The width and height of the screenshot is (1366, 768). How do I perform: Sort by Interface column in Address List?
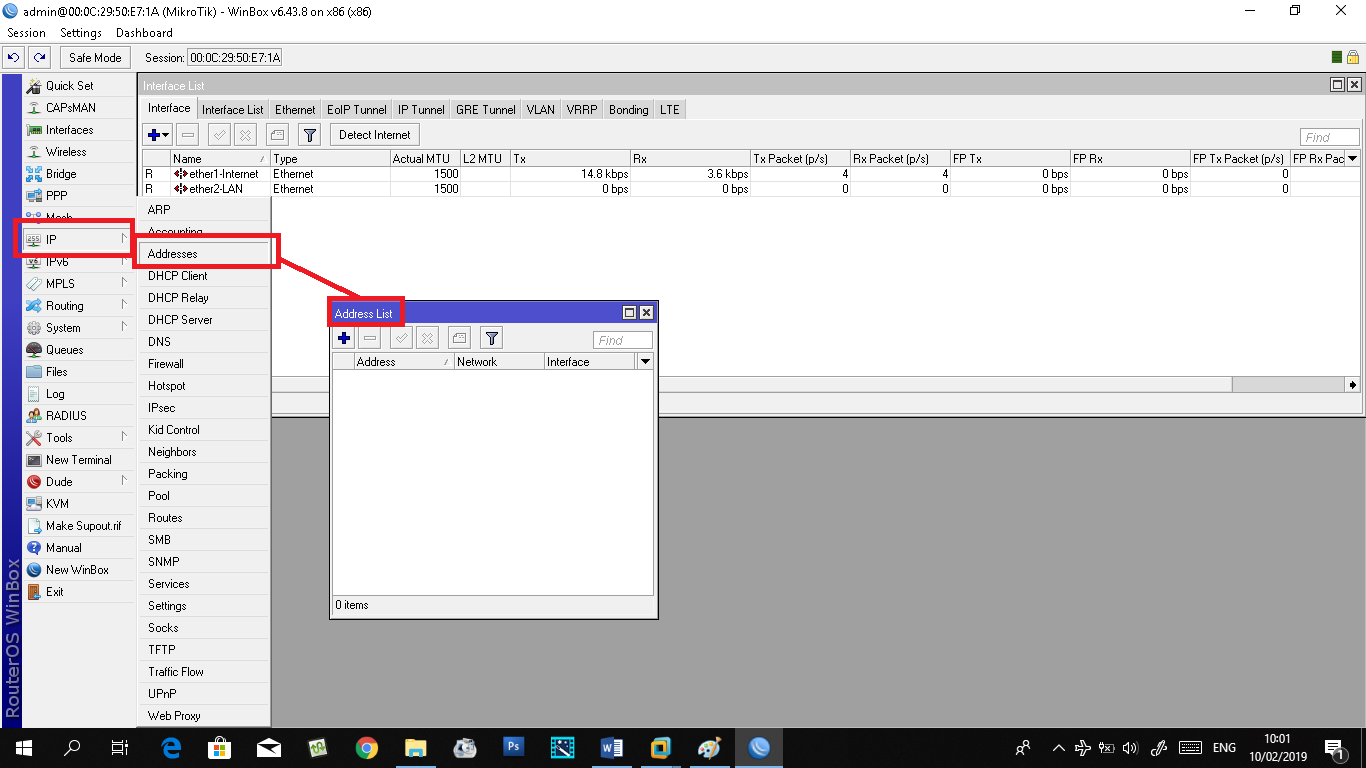pos(590,362)
